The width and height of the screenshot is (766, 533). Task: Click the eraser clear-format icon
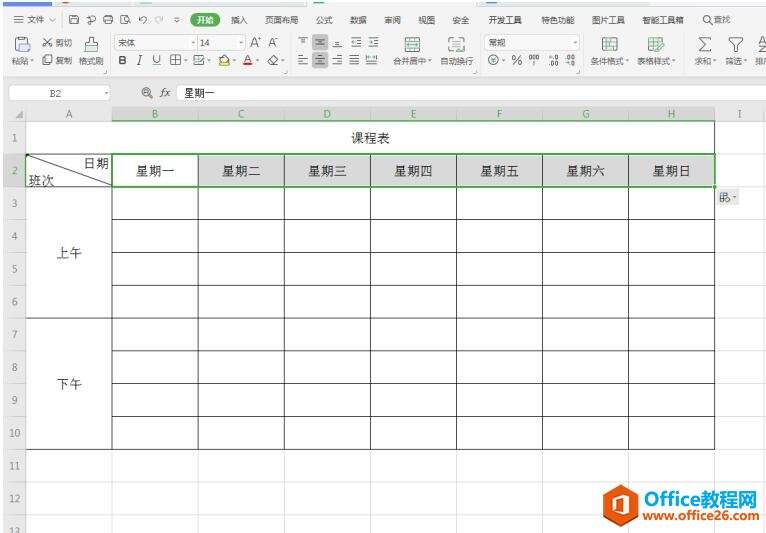click(x=273, y=61)
